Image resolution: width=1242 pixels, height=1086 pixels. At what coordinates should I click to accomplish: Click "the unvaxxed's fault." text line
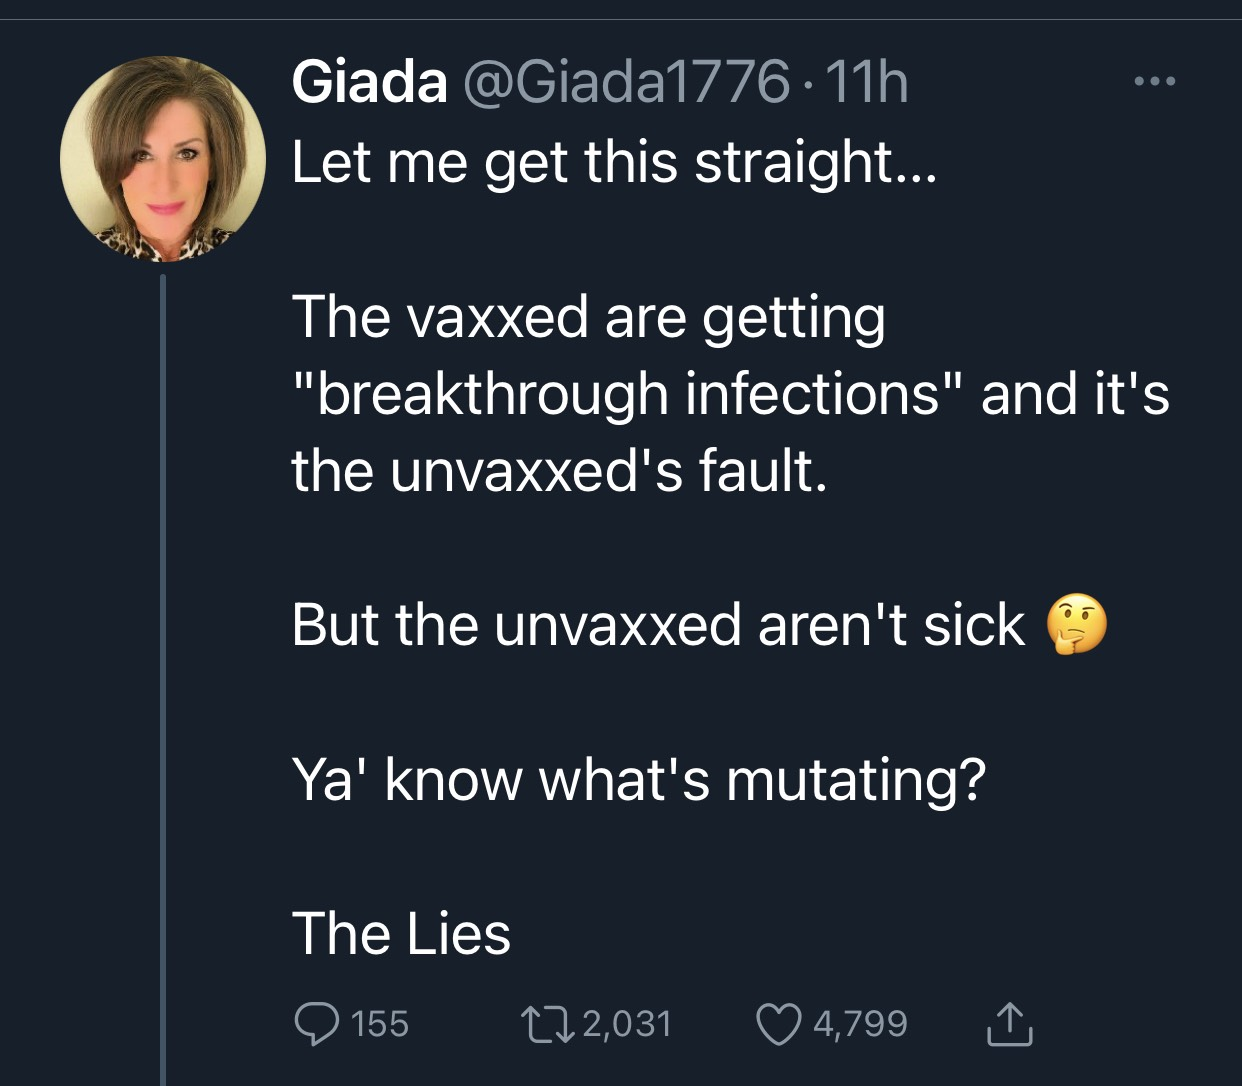coord(560,471)
